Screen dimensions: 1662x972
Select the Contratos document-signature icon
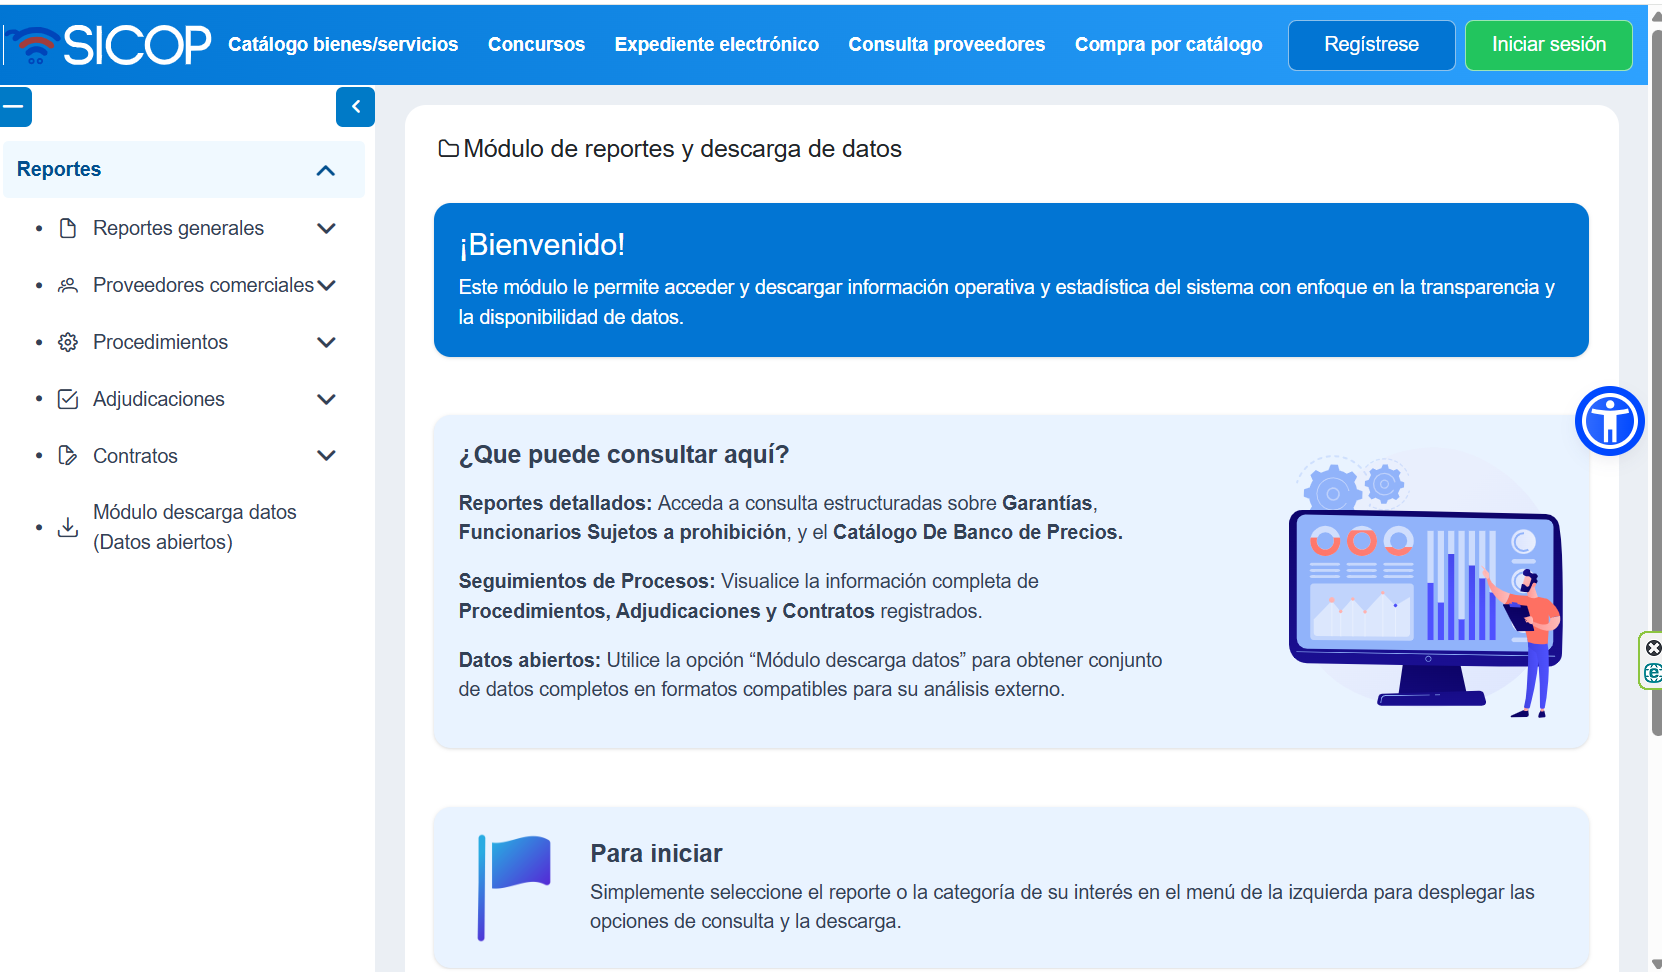(67, 455)
